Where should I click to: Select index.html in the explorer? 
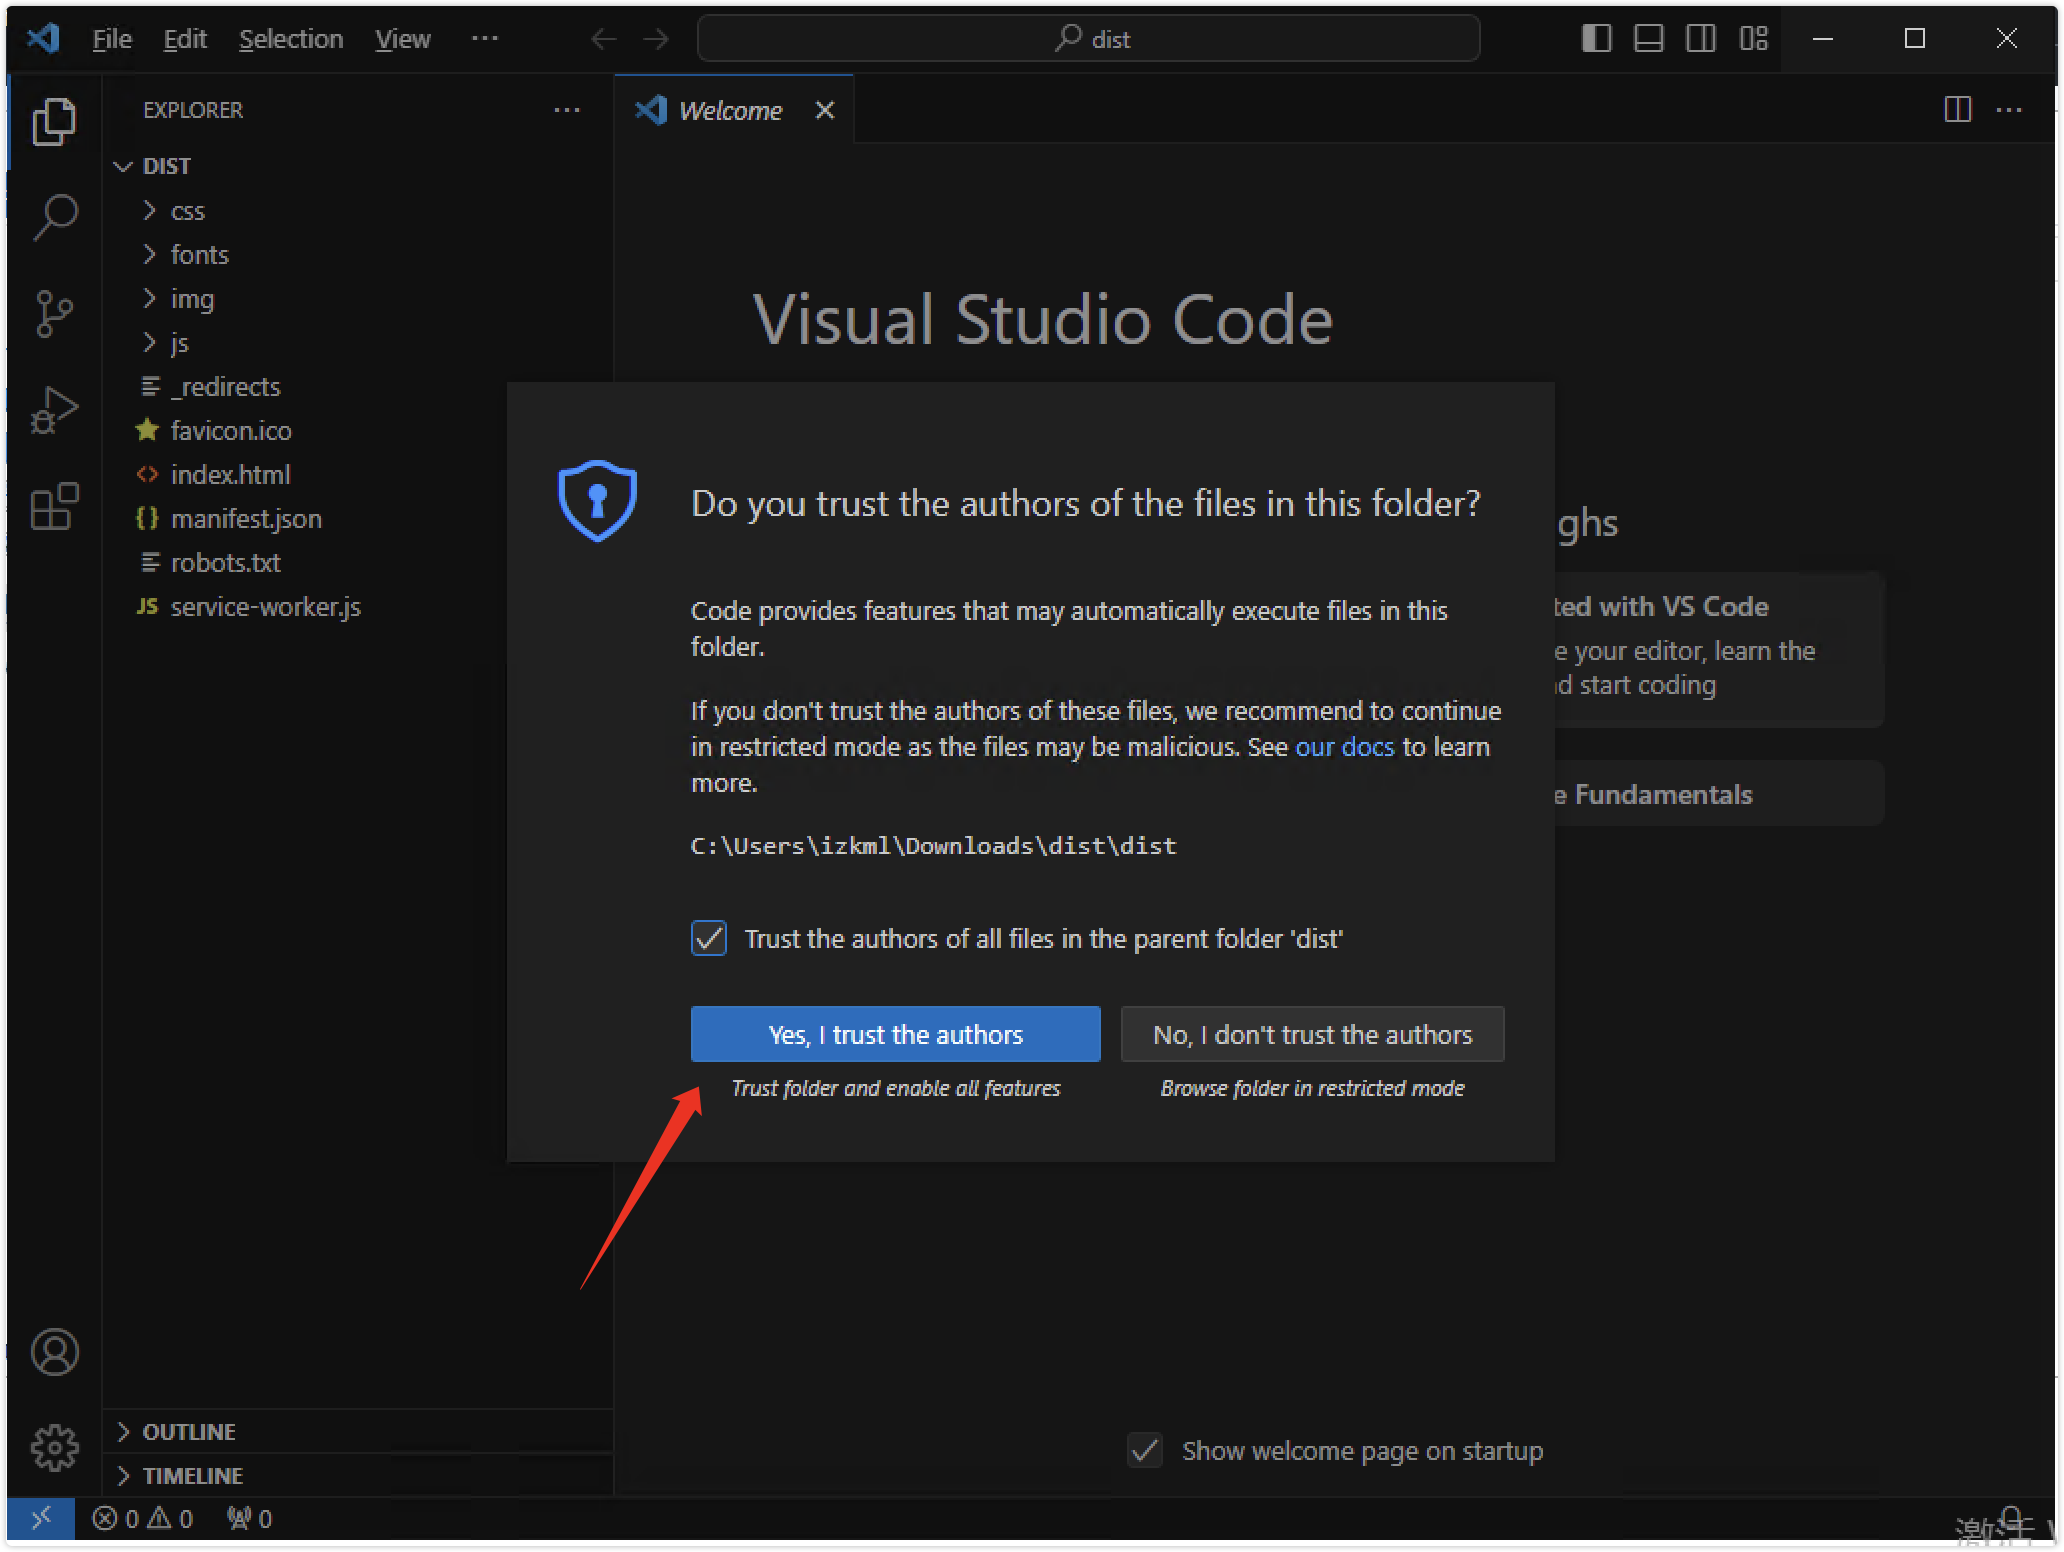pos(230,475)
